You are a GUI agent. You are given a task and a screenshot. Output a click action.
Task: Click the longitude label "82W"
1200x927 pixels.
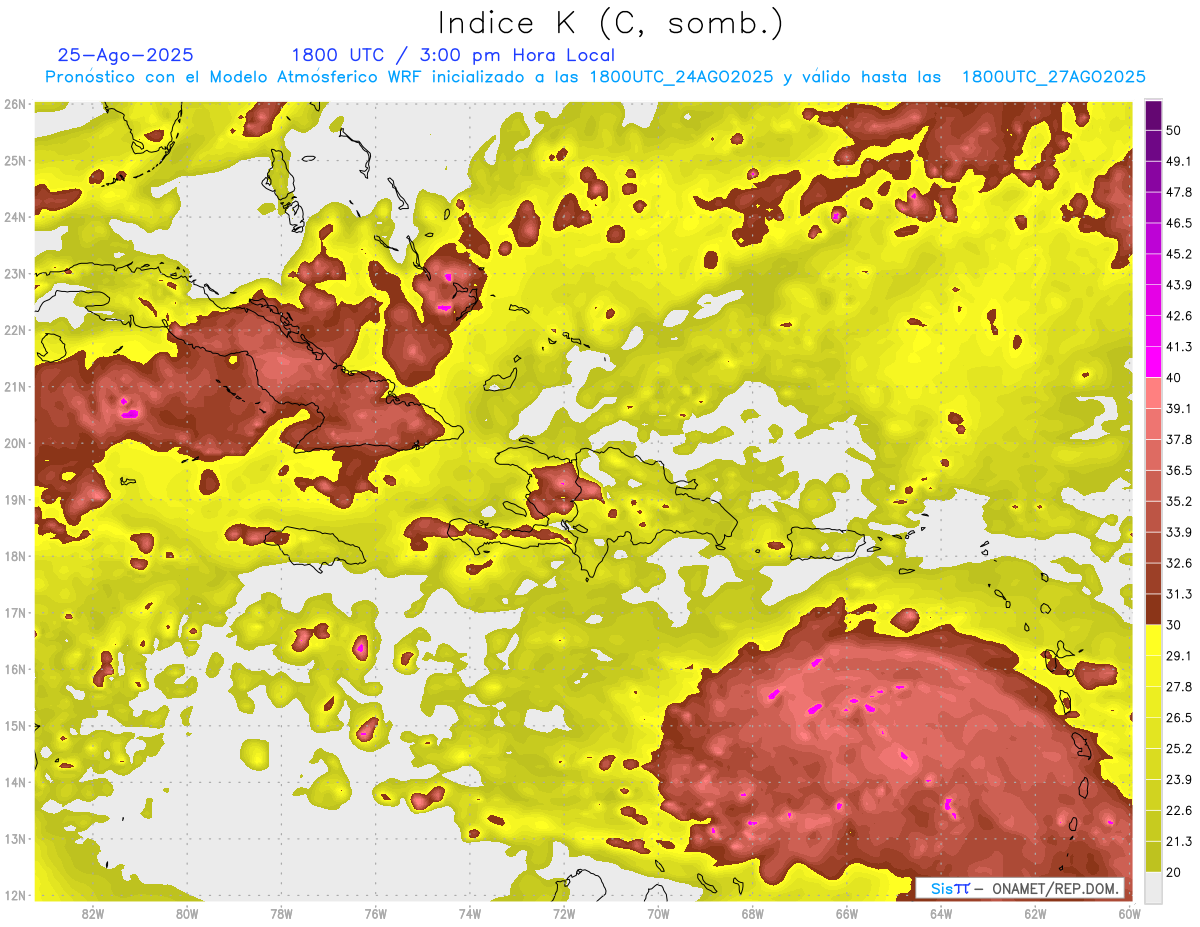pyautogui.click(x=93, y=914)
